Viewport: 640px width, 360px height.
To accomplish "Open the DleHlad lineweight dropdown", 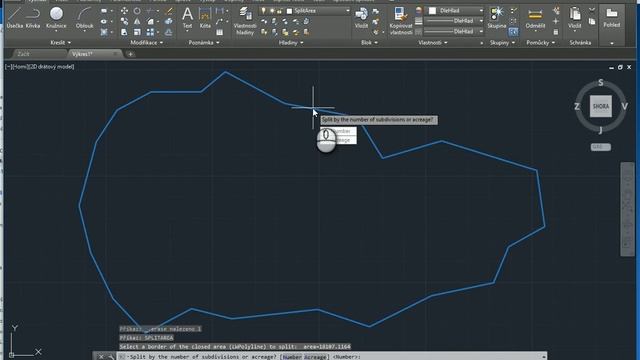I will pyautogui.click(x=481, y=20).
